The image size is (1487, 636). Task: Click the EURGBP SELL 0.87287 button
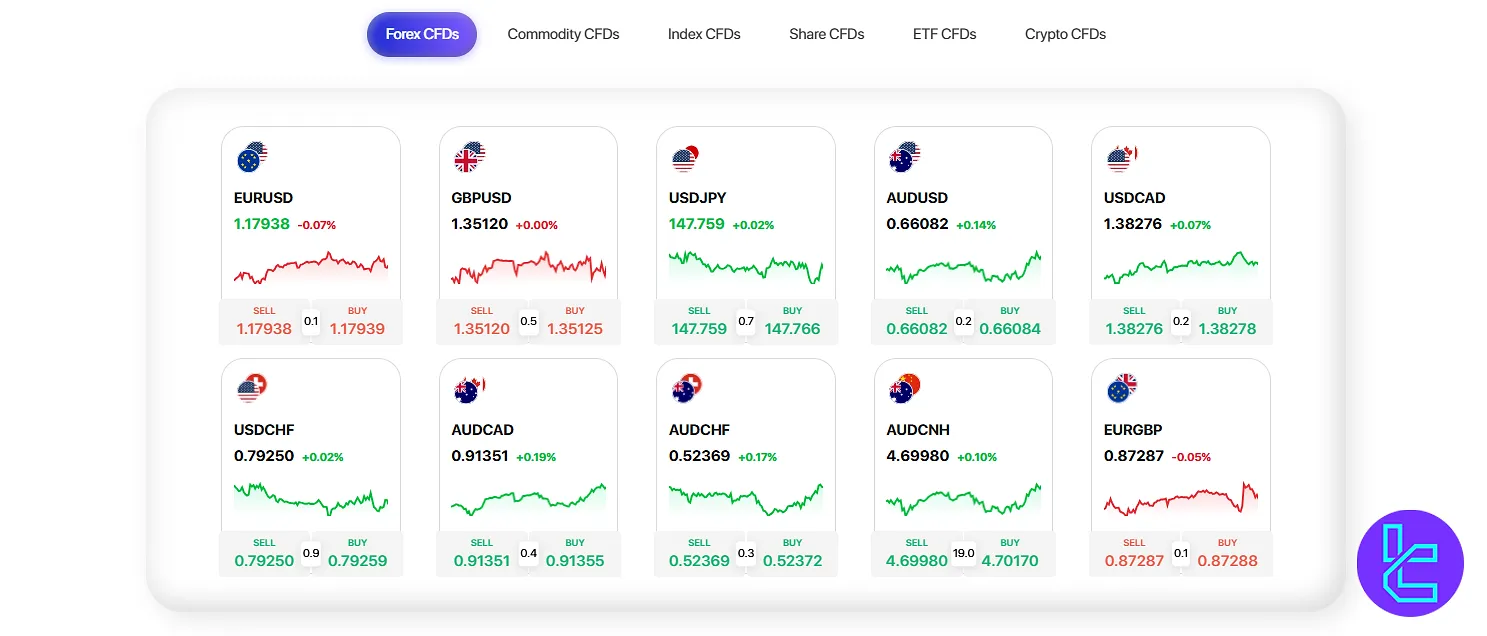click(x=1134, y=554)
